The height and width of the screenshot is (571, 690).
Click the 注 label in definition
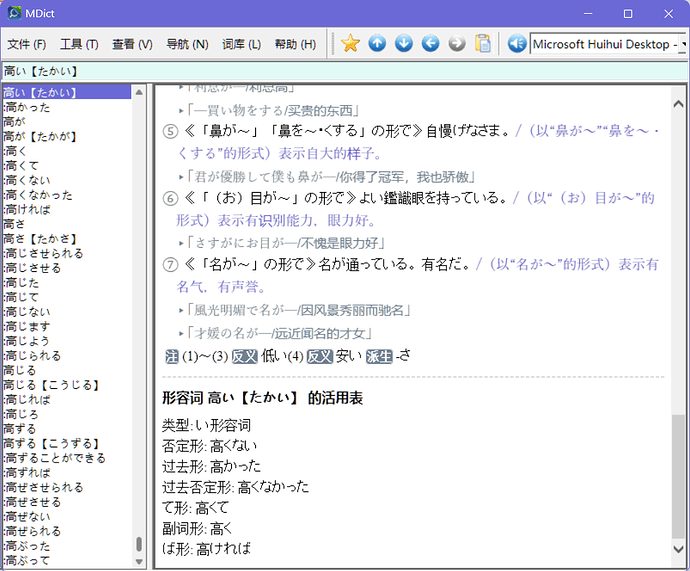pyautogui.click(x=172, y=356)
